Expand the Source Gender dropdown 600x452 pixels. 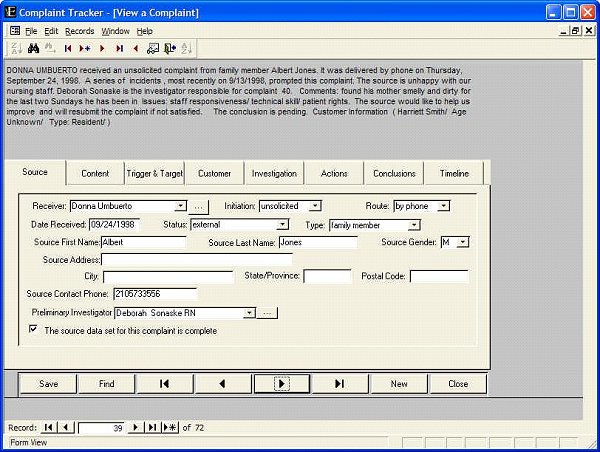point(463,242)
